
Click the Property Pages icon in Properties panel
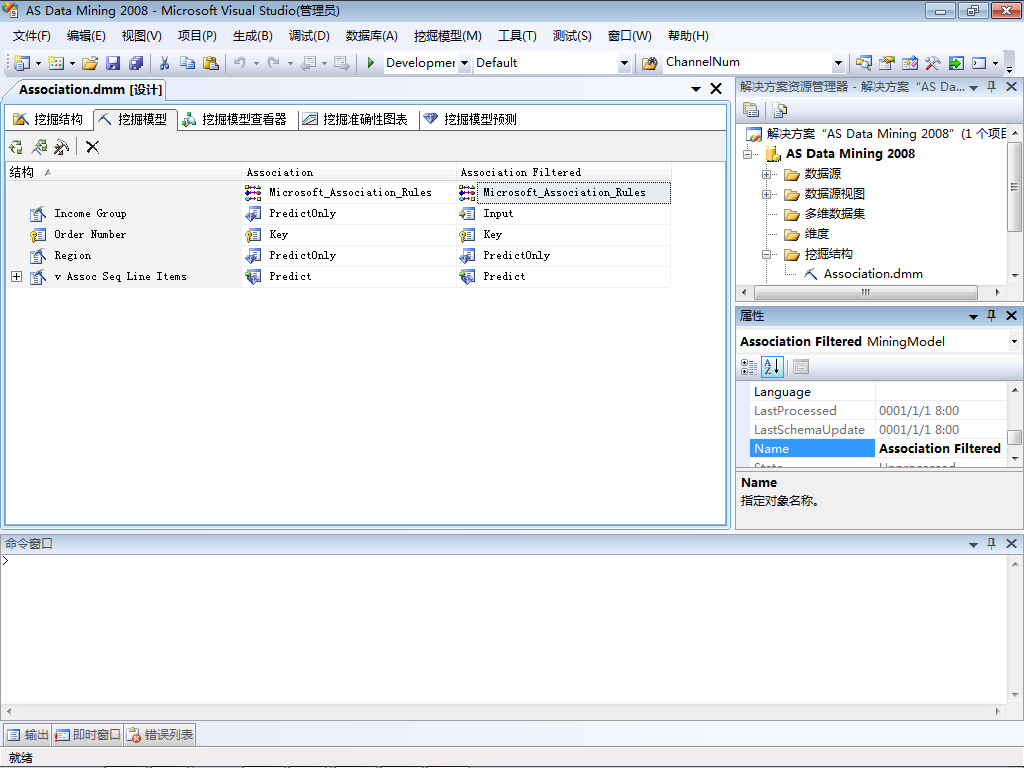[801, 367]
